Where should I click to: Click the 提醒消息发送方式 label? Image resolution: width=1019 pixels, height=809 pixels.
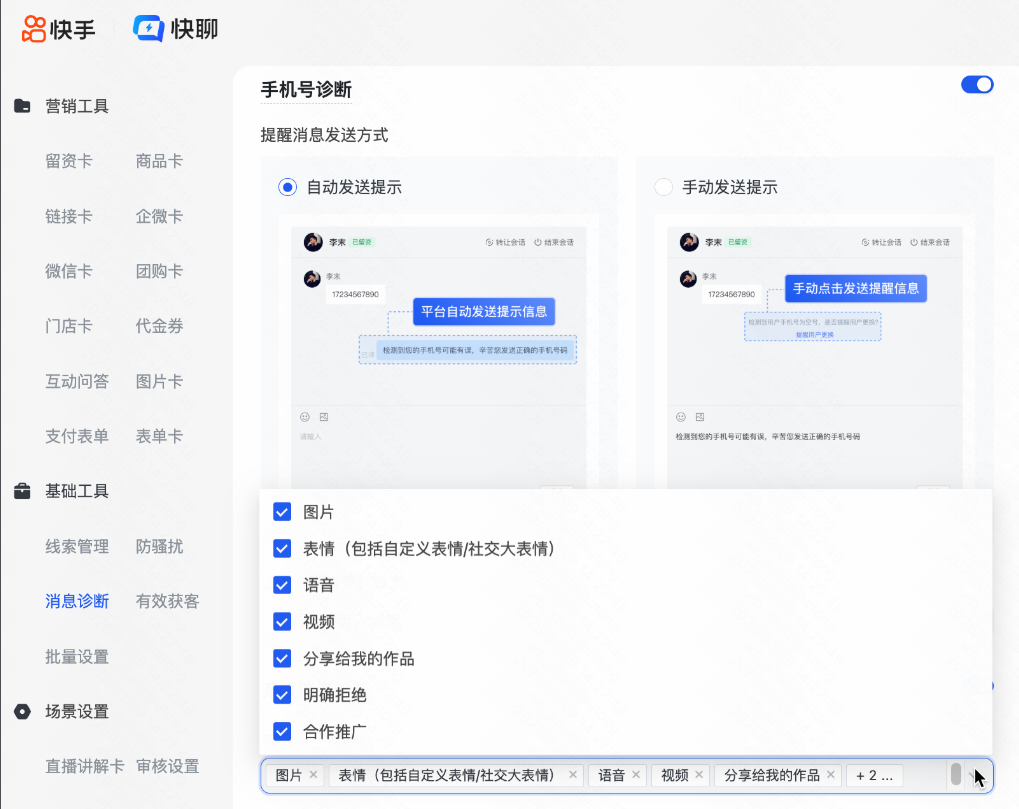coord(324,135)
